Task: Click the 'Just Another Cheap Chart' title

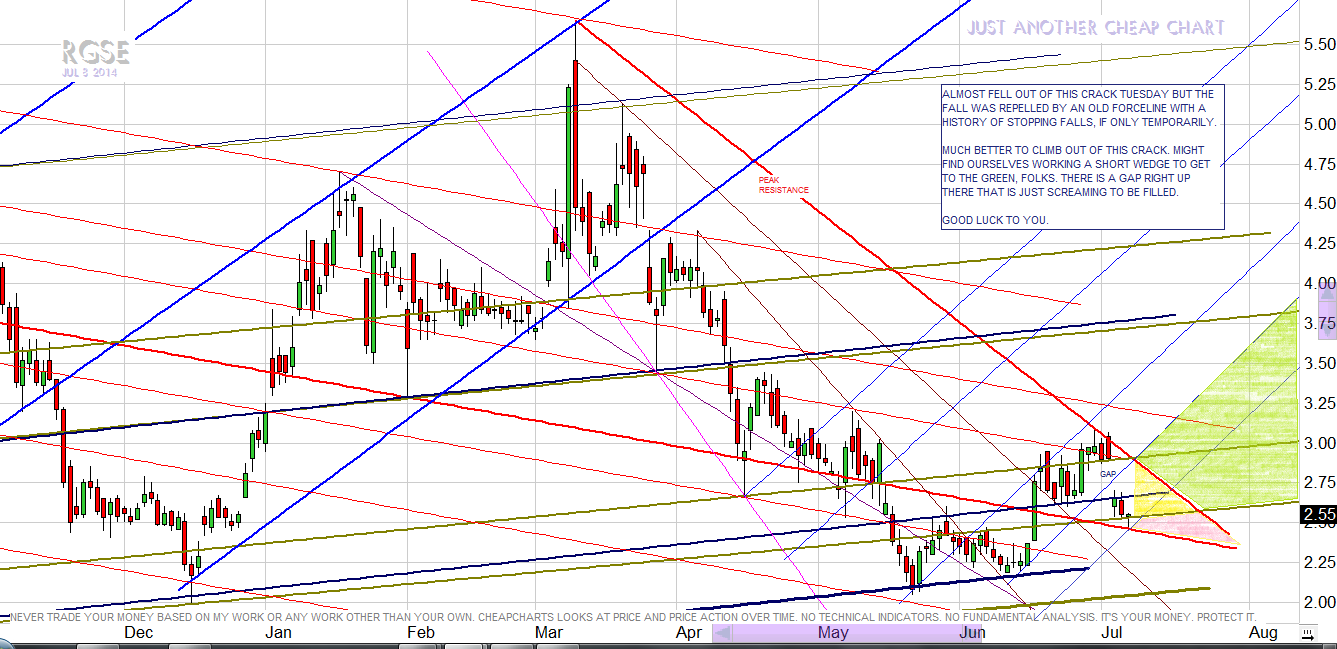Action: point(1095,28)
